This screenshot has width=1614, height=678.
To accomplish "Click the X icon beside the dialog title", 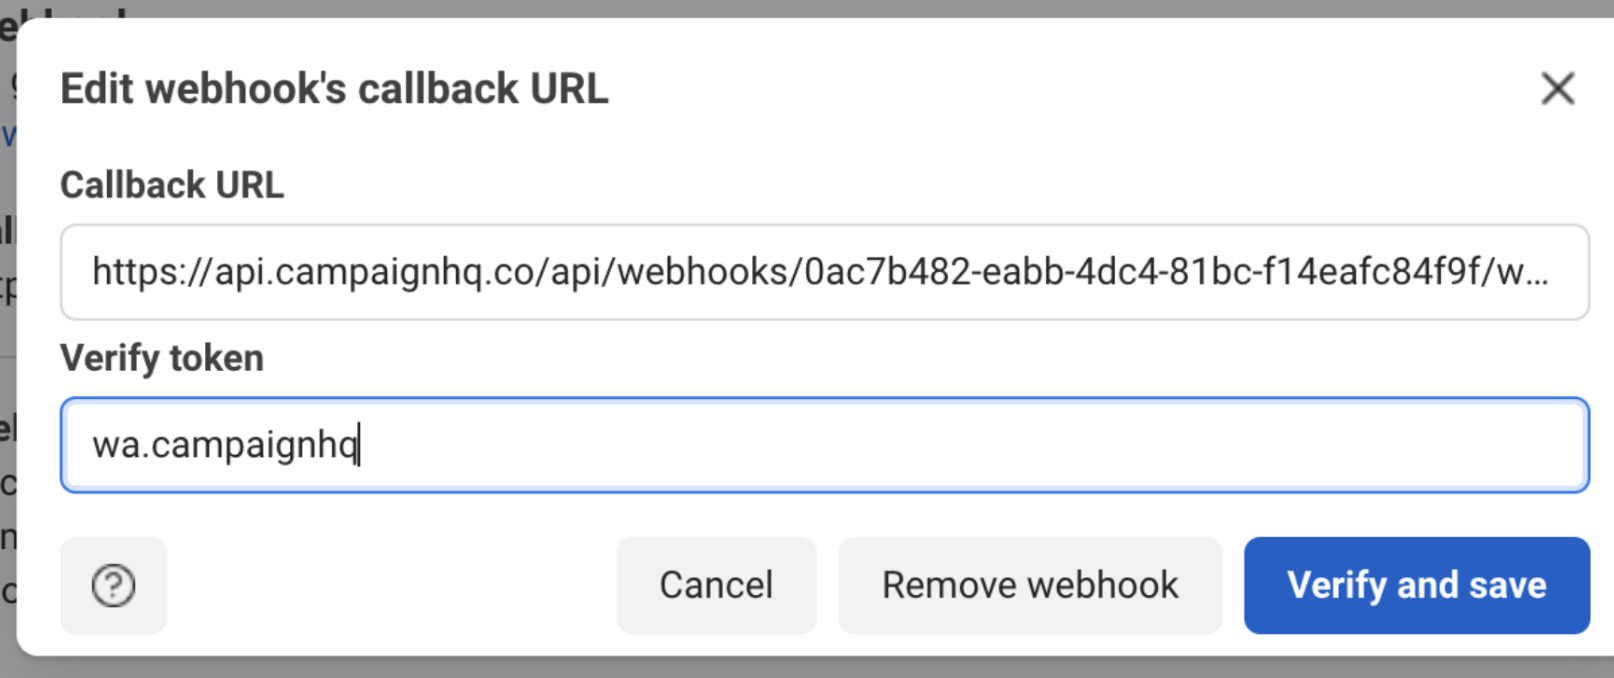I will coord(1557,89).
